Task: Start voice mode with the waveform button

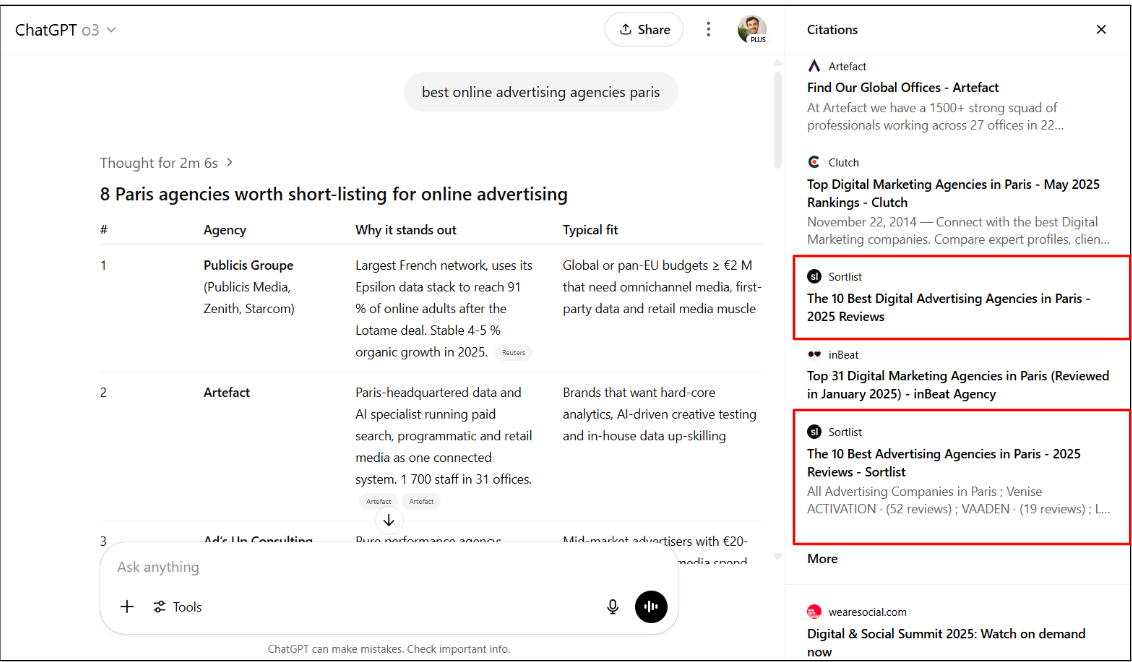Action: coord(650,606)
